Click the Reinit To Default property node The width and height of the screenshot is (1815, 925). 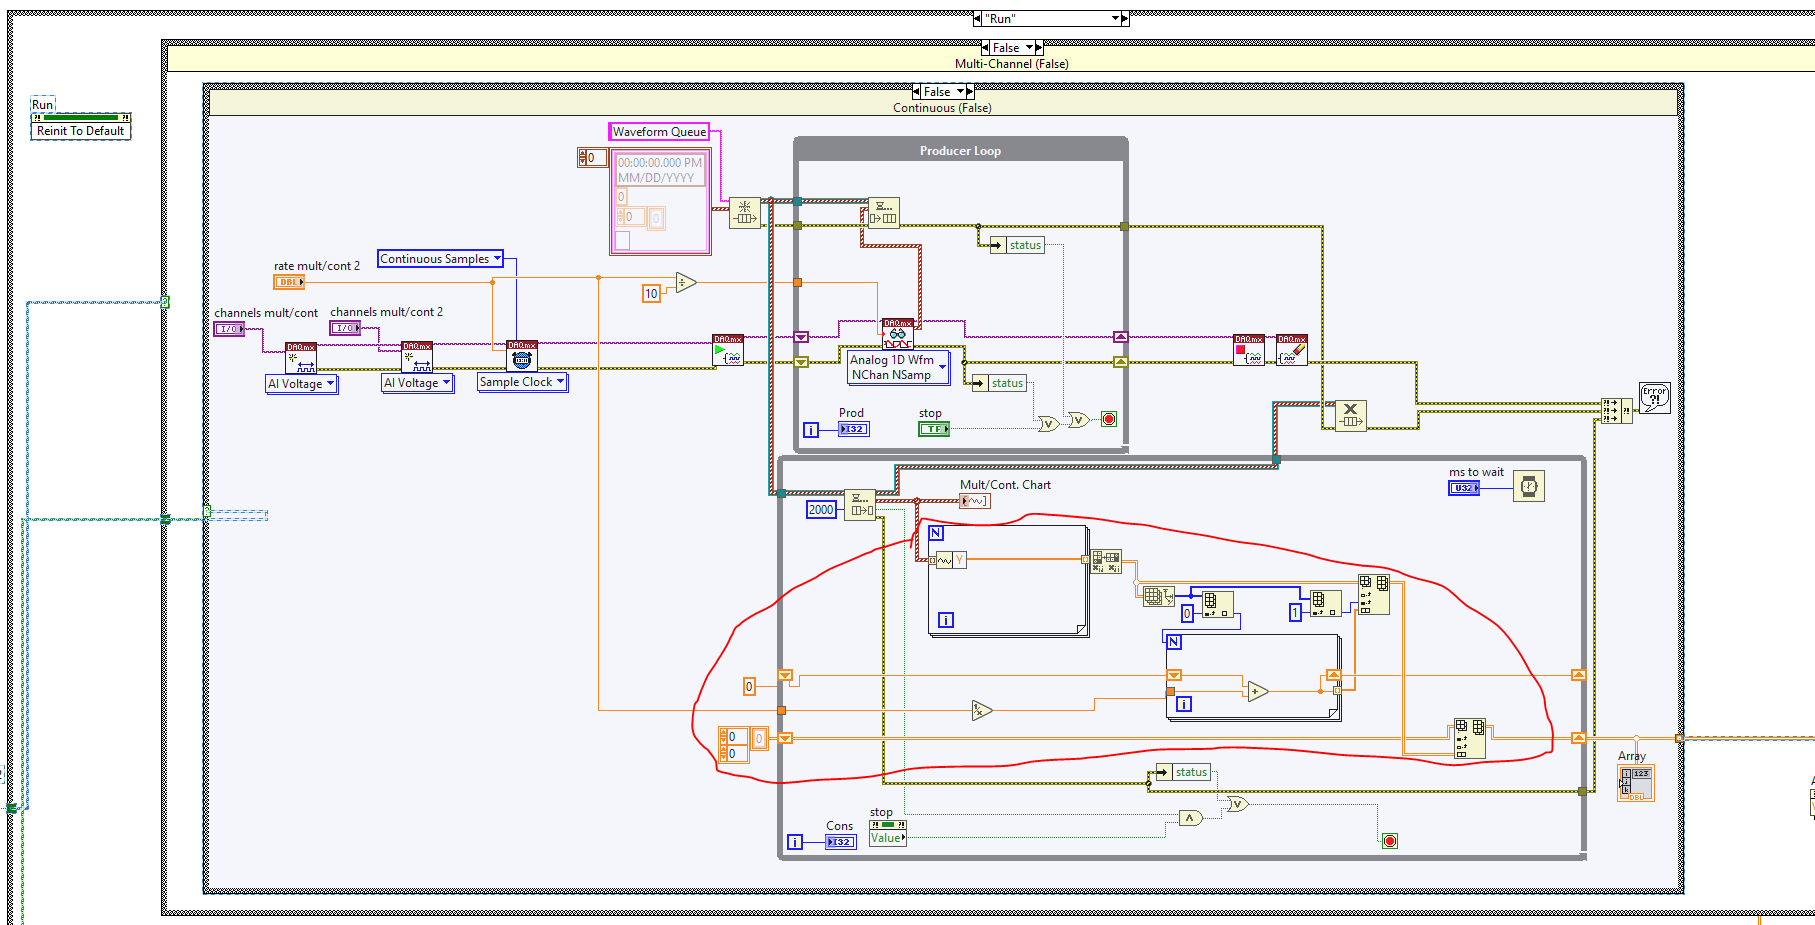(81, 131)
